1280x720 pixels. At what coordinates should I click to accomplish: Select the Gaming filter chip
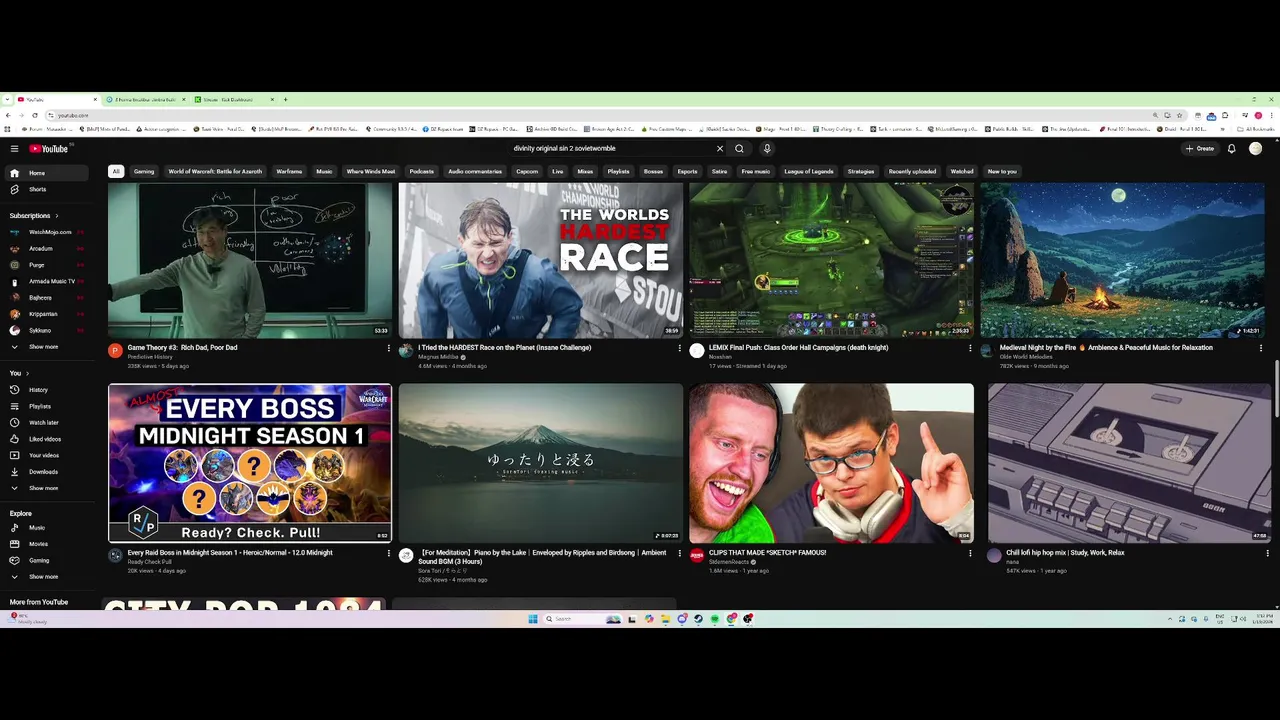pos(144,171)
